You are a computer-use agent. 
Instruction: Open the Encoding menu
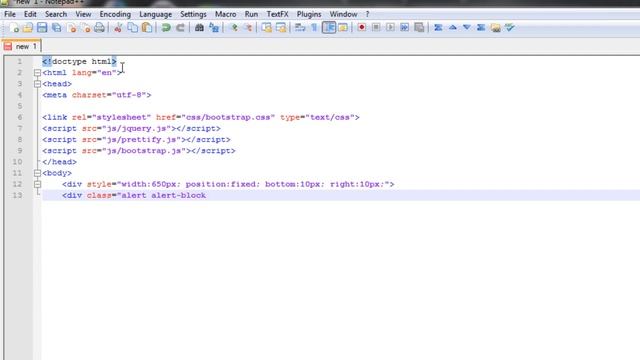[115, 14]
